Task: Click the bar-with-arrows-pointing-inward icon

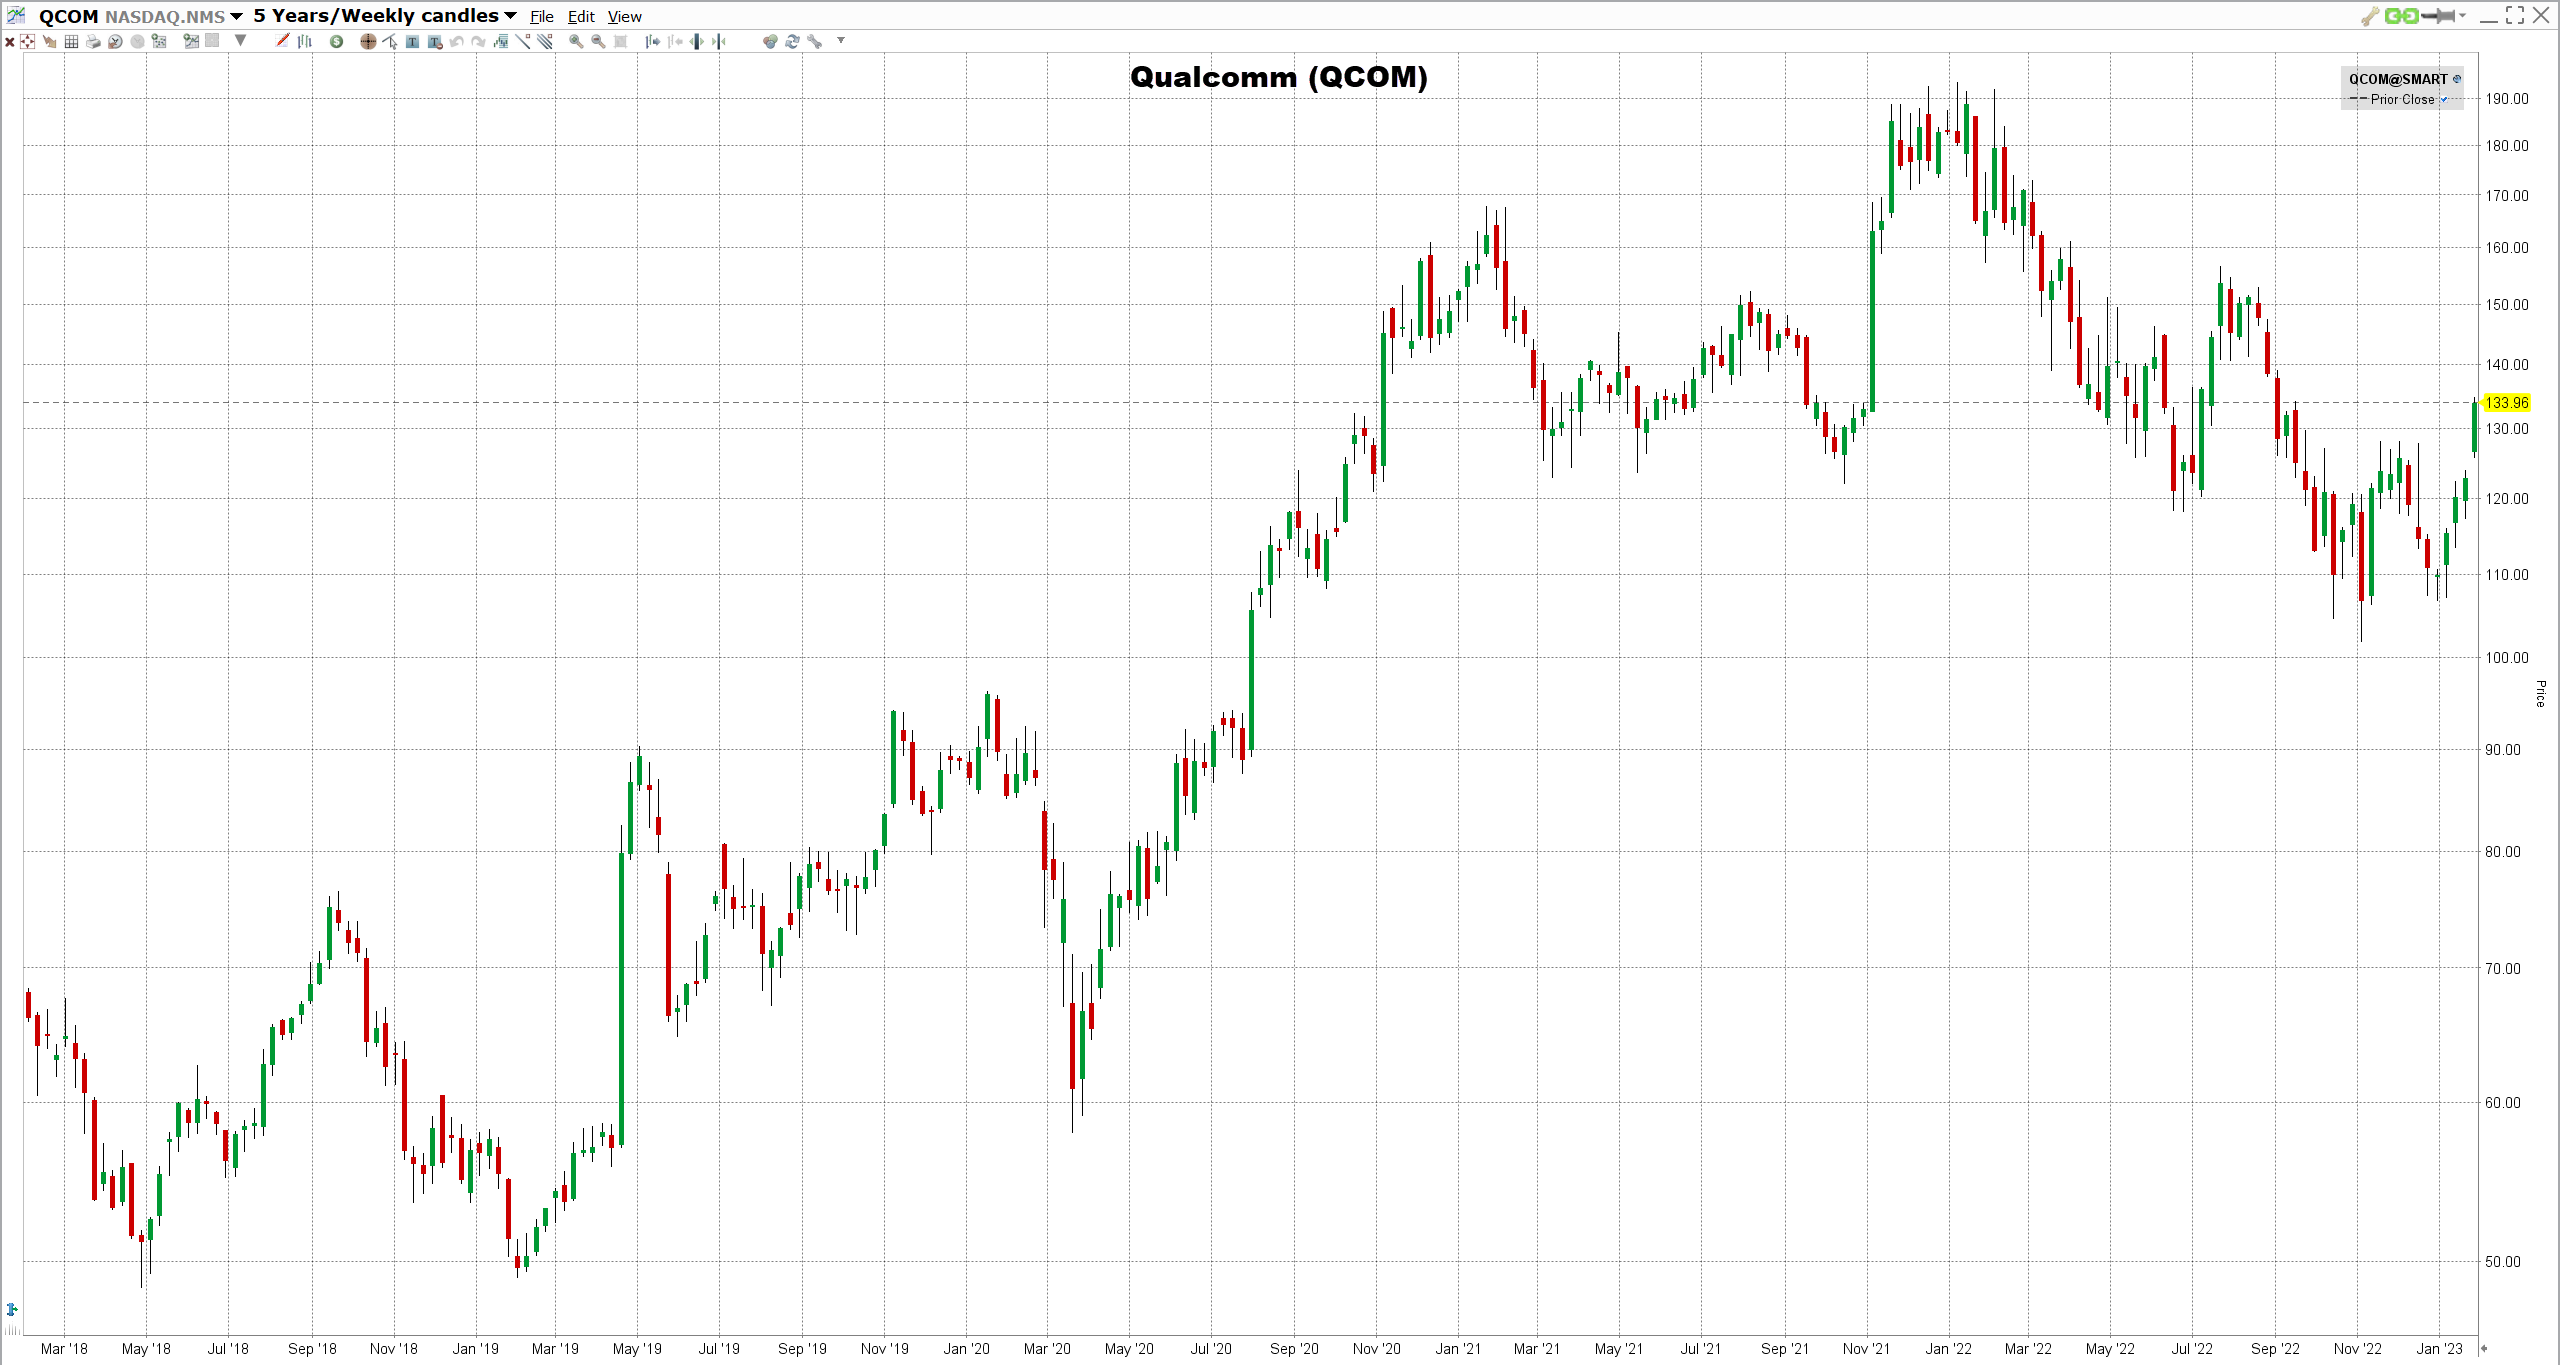Action: click(718, 41)
